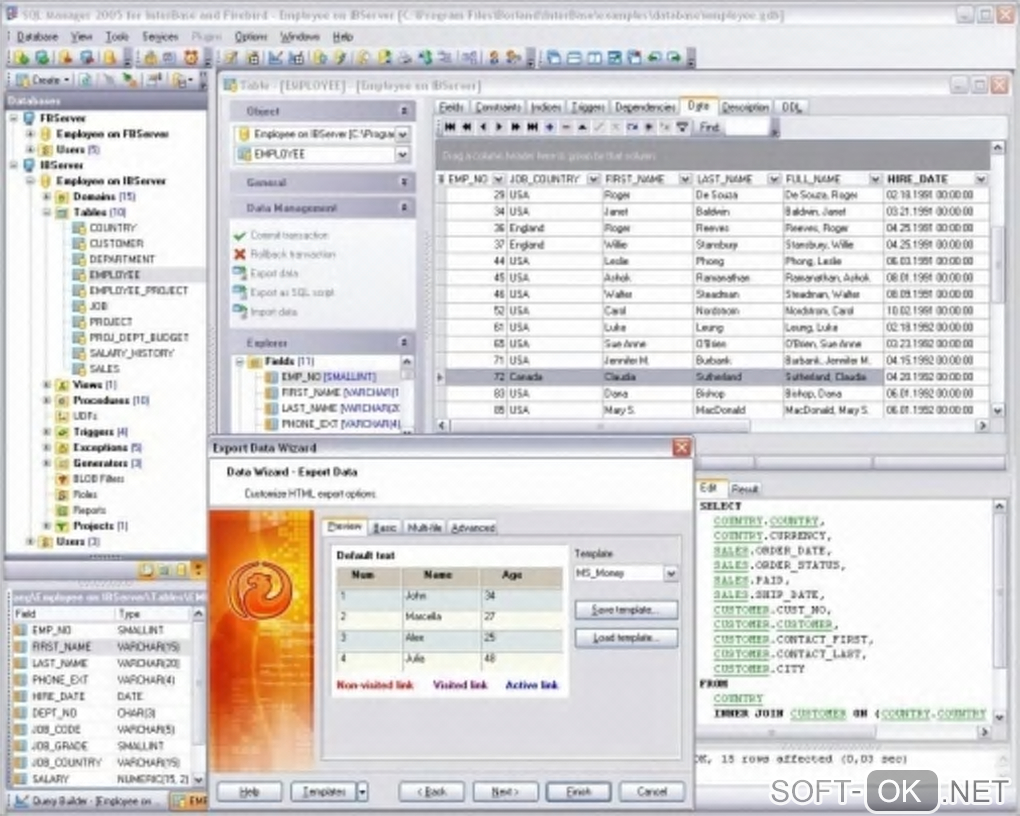Click the edit record triangle icon
This screenshot has width=1020, height=816.
click(582, 127)
